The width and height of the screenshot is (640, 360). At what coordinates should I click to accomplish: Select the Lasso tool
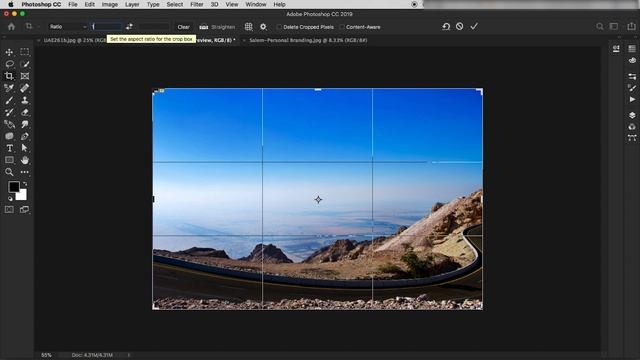9,64
